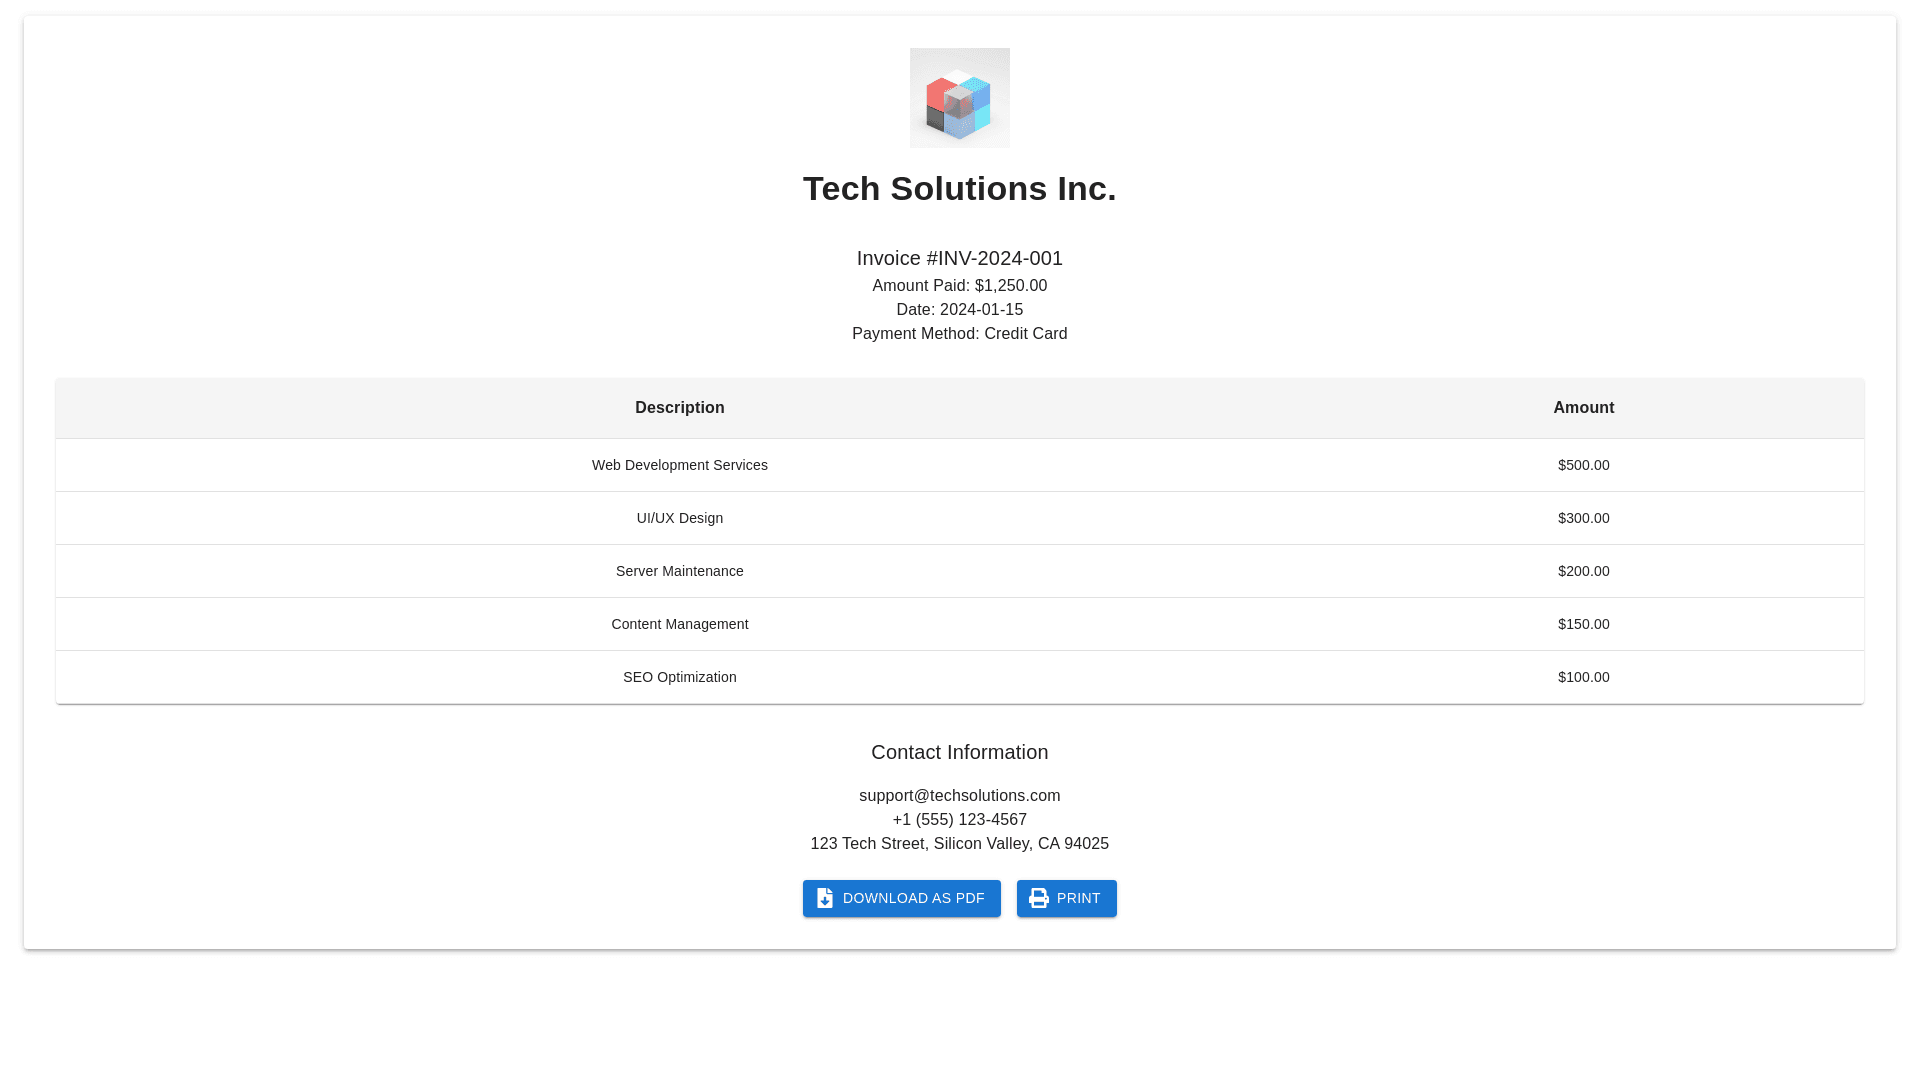Viewport: 1920px width, 1080px height.
Task: Click the 123 Tech Street address
Action: (x=959, y=844)
